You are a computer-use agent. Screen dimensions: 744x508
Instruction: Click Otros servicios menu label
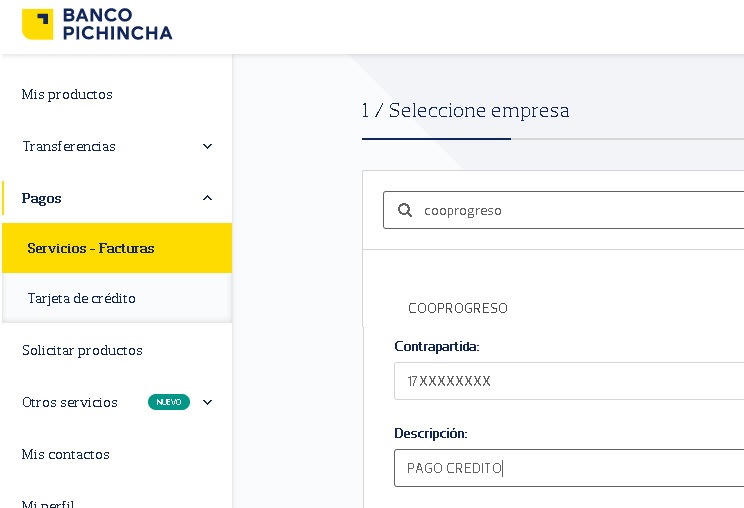click(70, 402)
